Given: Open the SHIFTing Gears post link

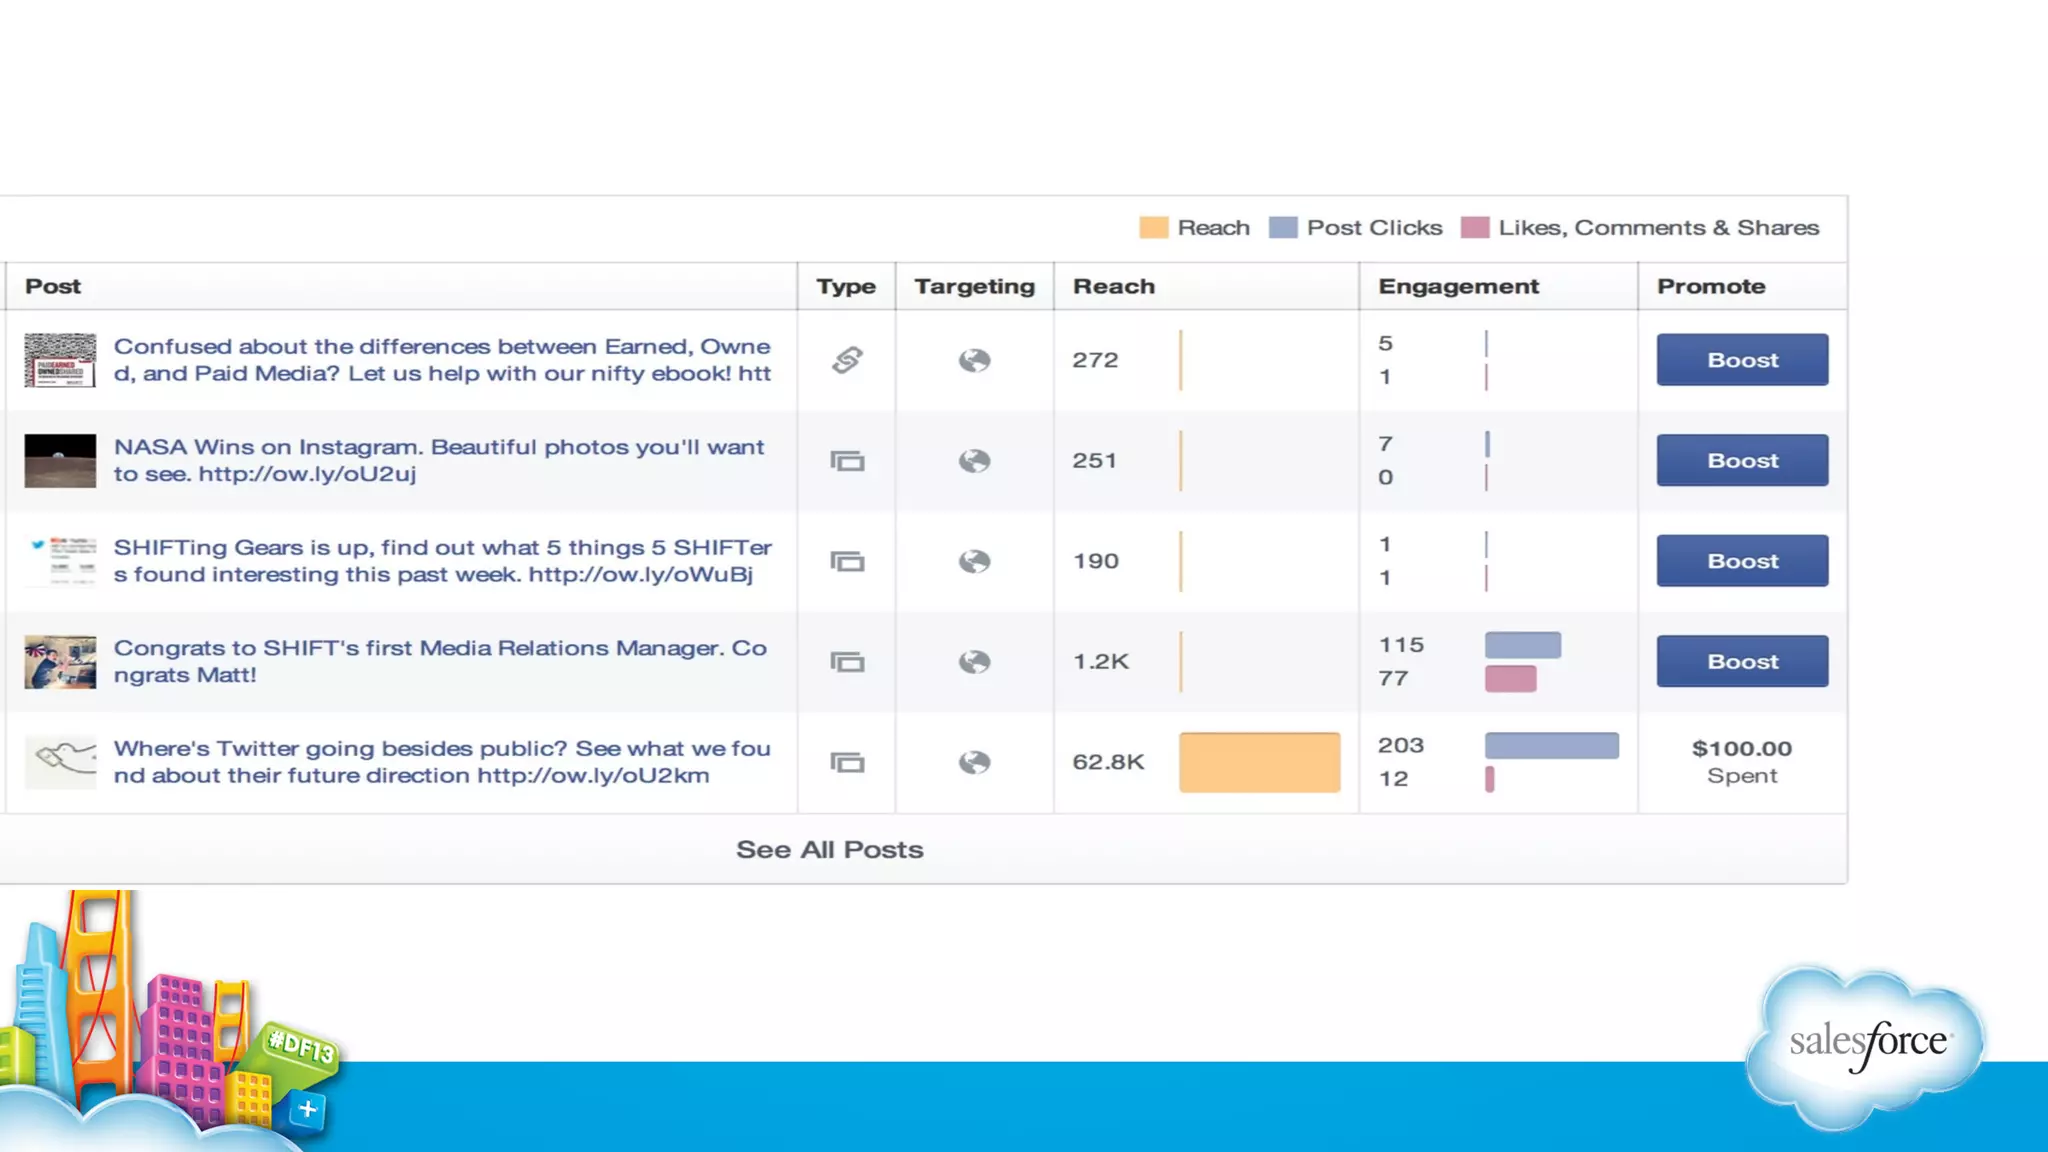Looking at the screenshot, I should pyautogui.click(x=441, y=561).
